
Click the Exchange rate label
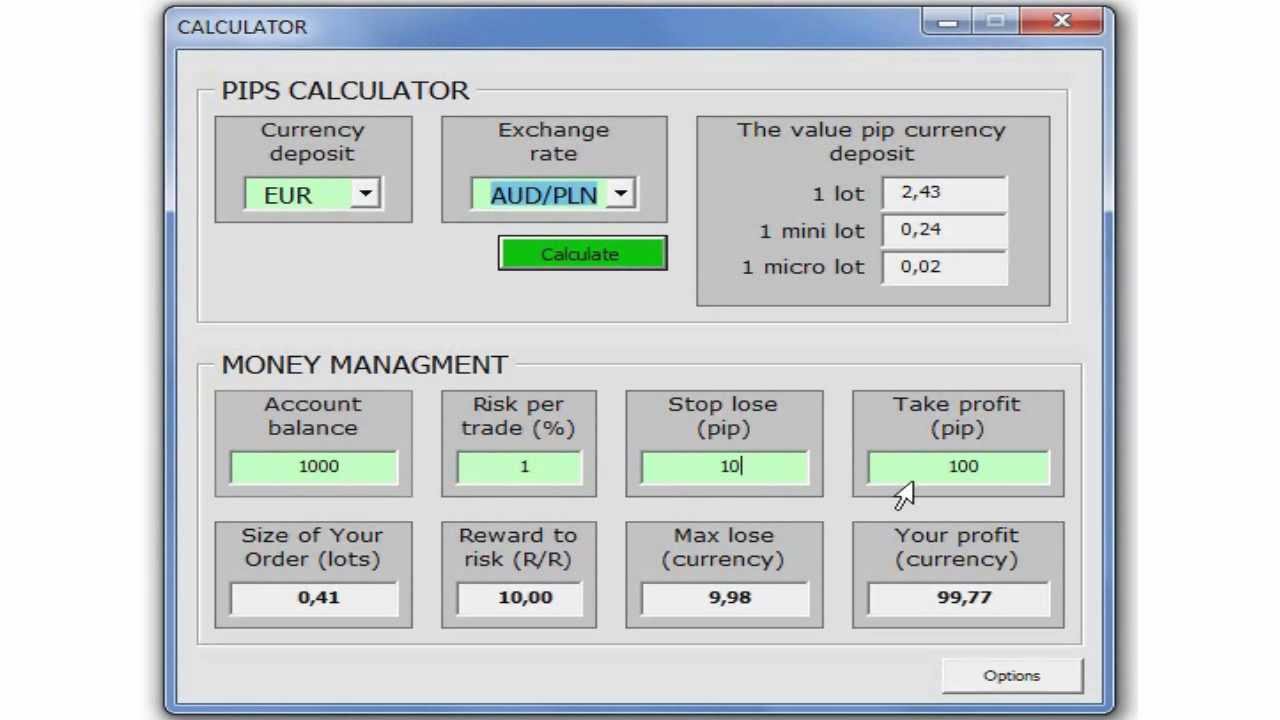tap(553, 142)
